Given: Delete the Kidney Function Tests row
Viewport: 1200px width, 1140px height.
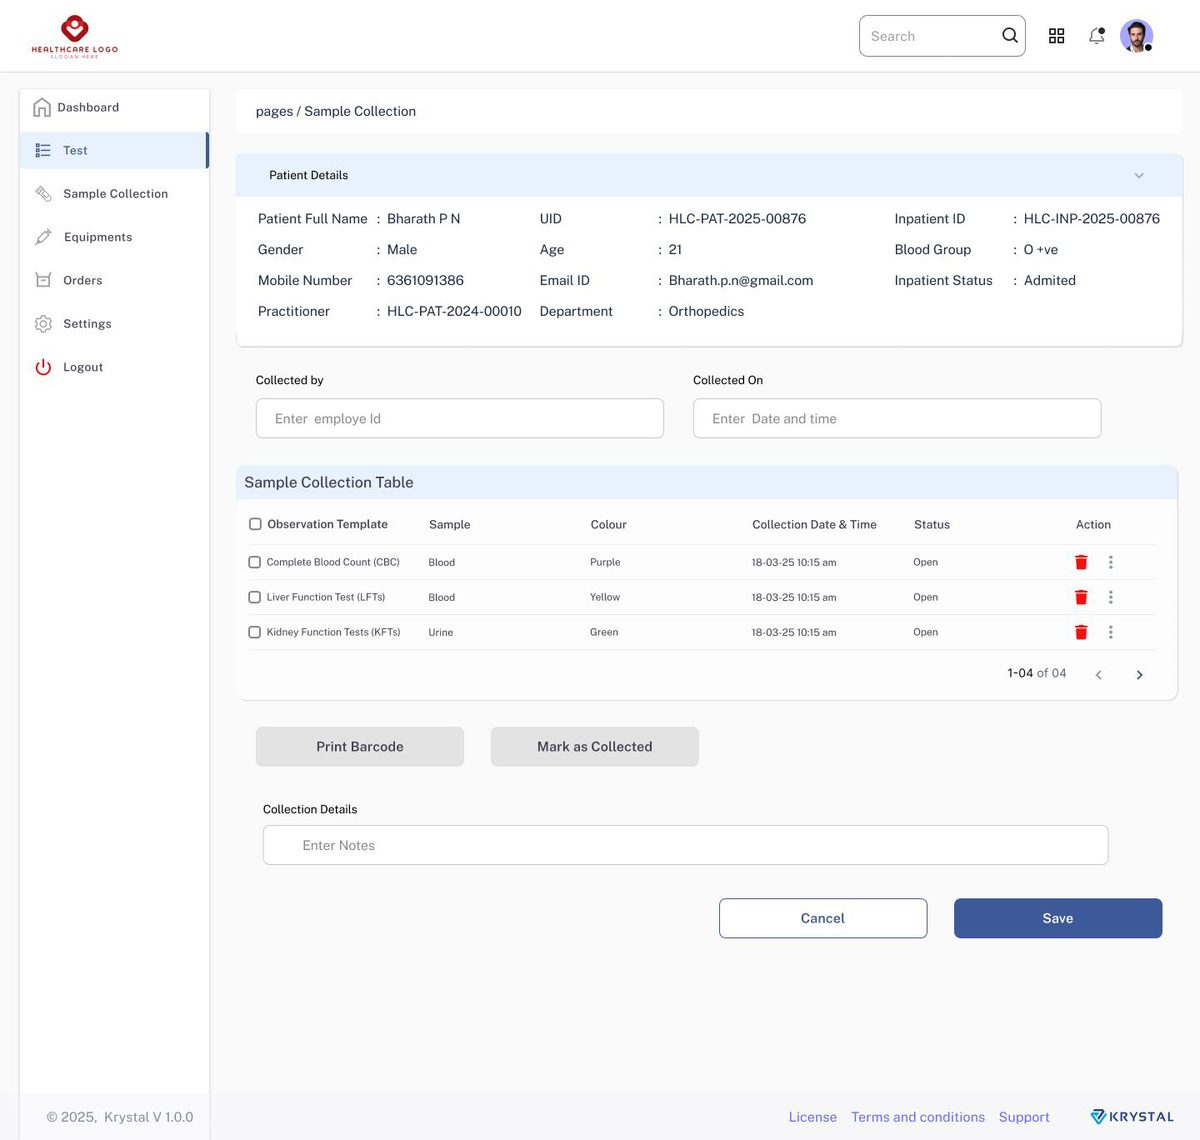Looking at the screenshot, I should (x=1081, y=632).
